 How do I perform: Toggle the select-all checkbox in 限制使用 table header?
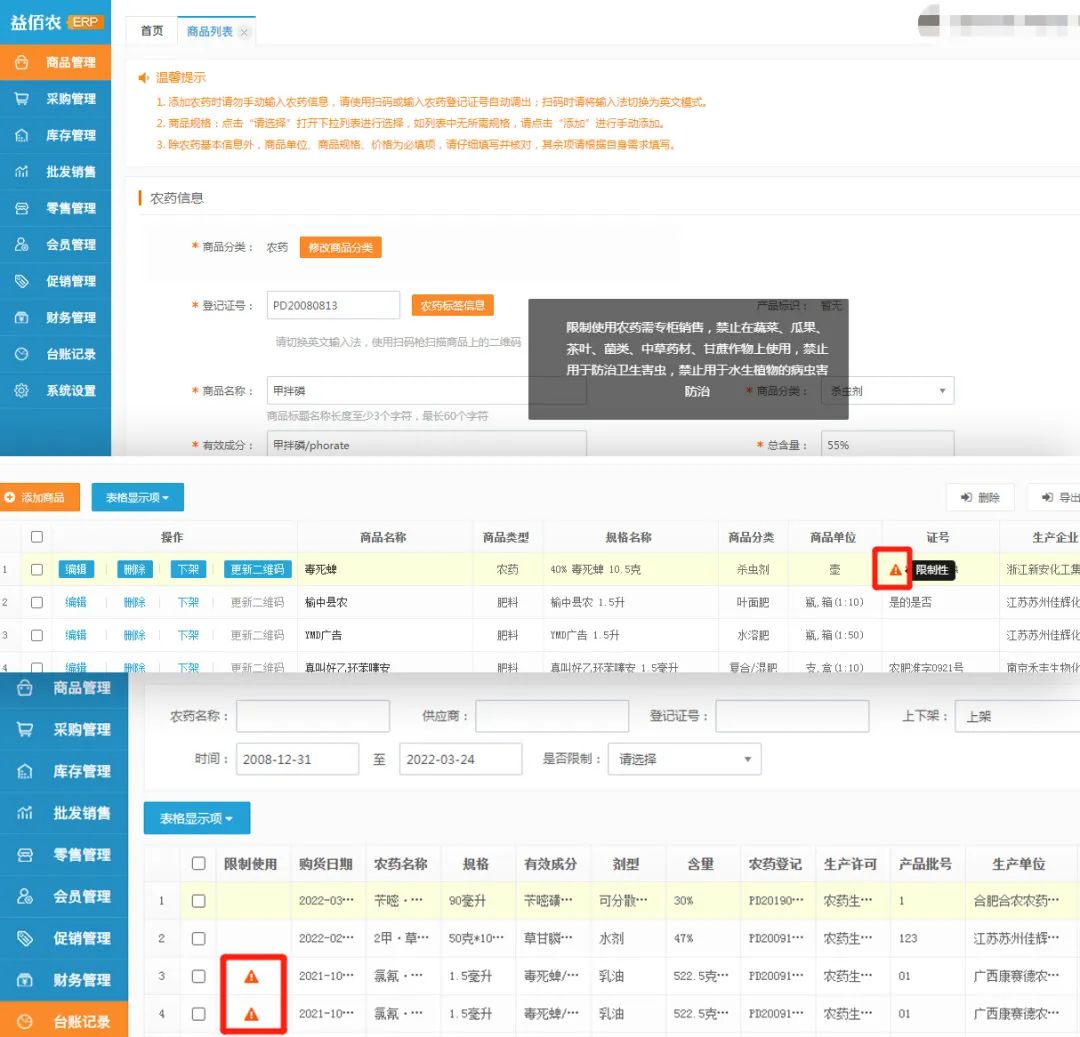click(x=198, y=864)
